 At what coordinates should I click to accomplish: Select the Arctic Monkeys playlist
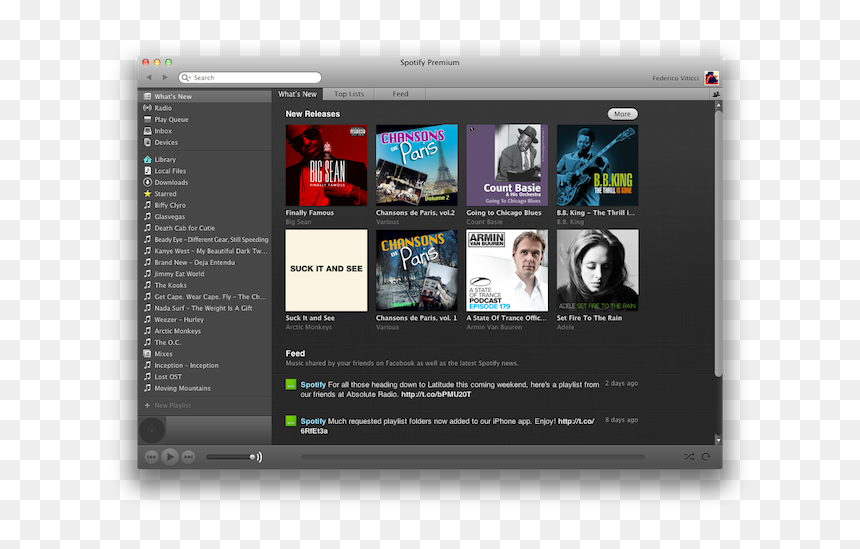205,331
